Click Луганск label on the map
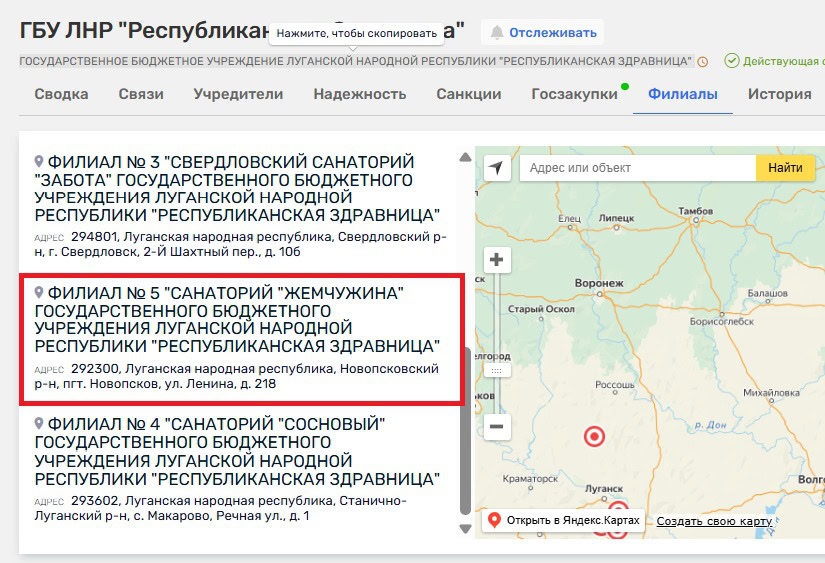This screenshot has width=825, height=563. 604,488
